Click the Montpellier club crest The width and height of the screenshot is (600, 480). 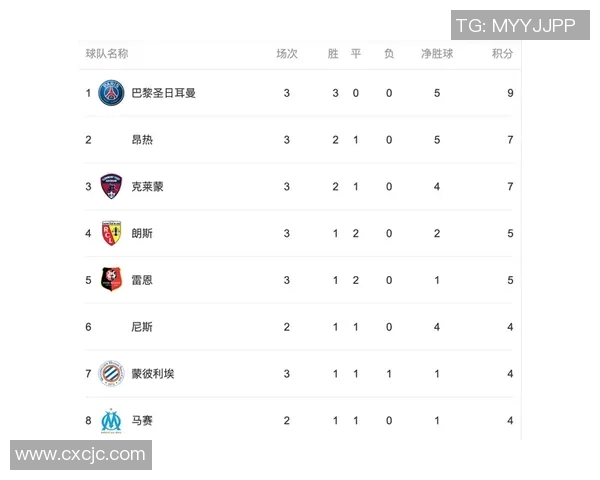pos(111,374)
